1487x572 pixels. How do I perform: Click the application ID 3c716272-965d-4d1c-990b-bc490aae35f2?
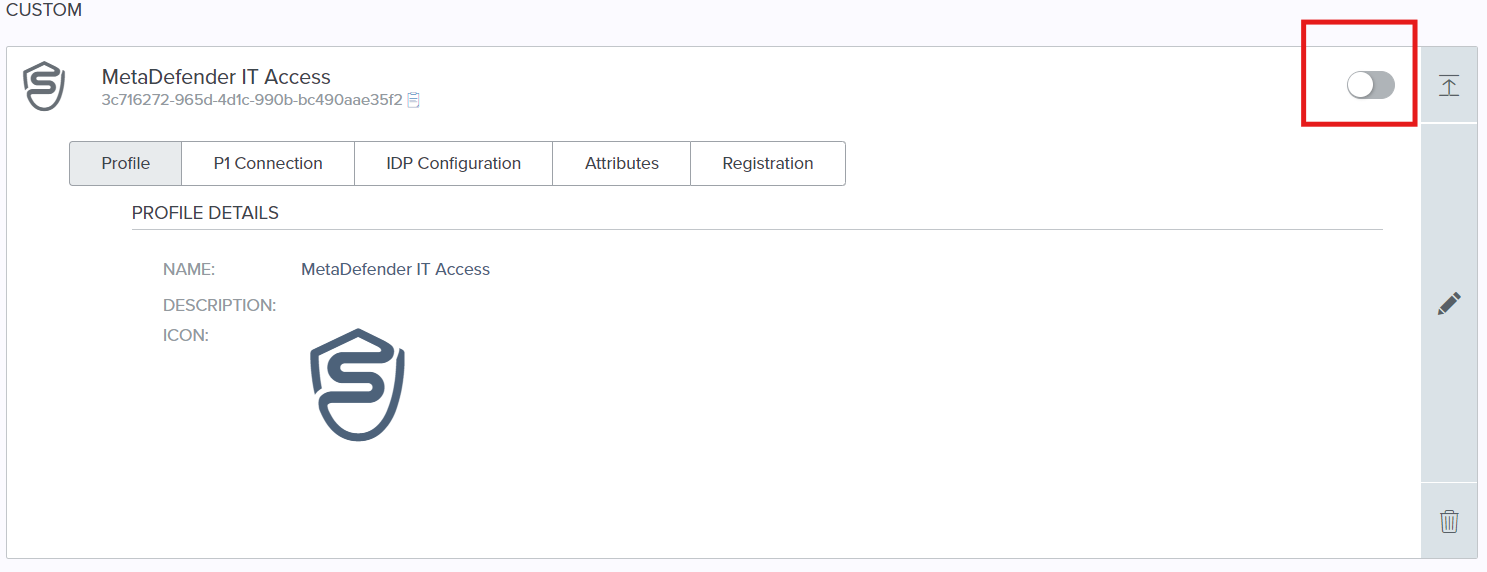[252, 100]
